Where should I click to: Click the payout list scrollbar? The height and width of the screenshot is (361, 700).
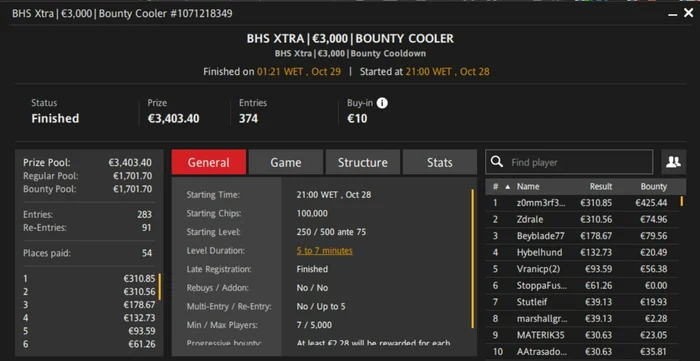pos(159,287)
